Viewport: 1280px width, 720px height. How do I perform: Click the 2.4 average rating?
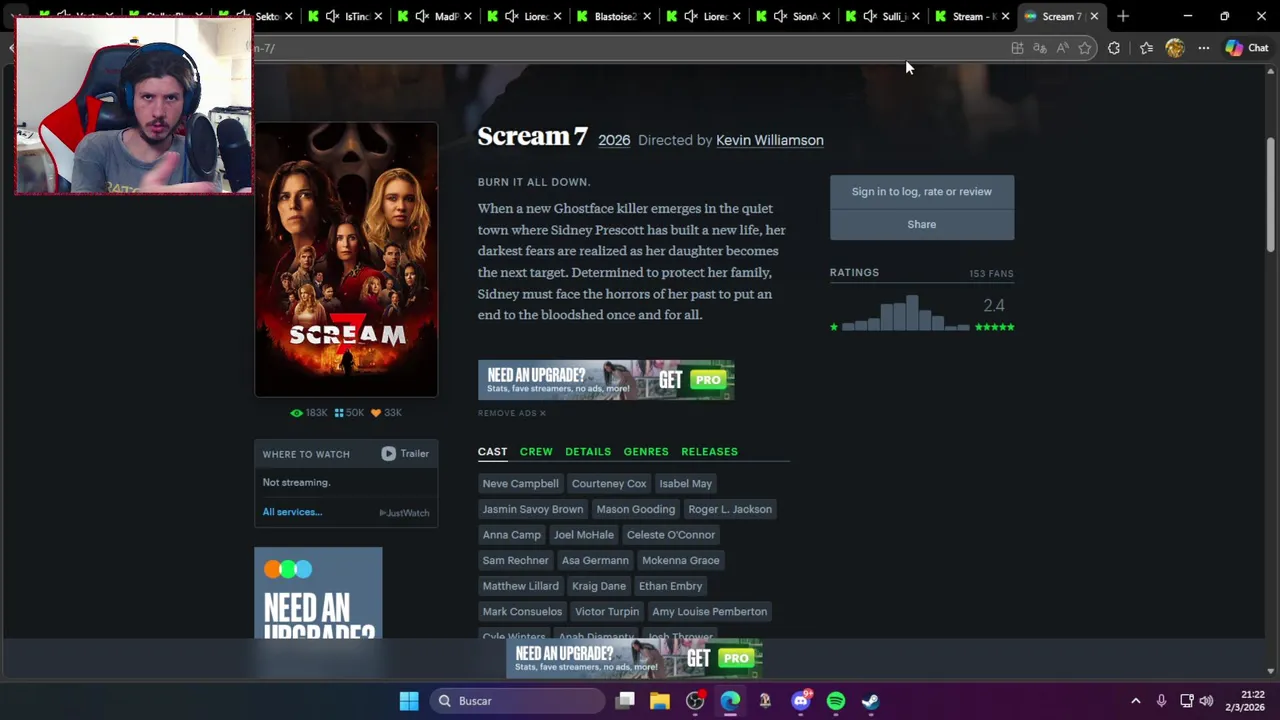pyautogui.click(x=994, y=306)
